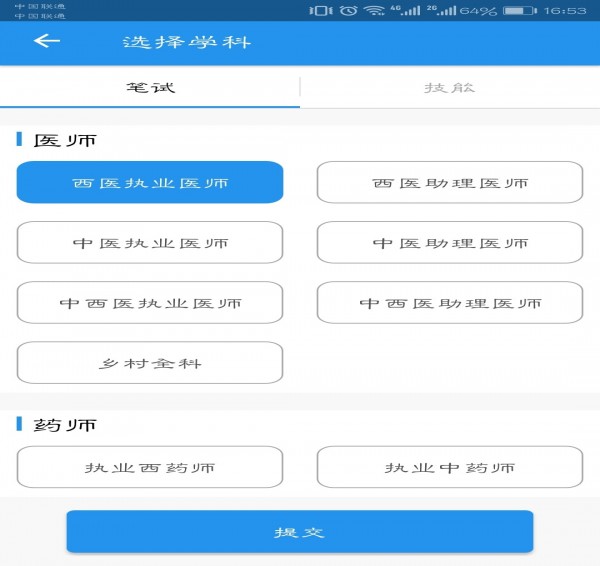This screenshot has width=600, height=566.
Task: Select 中医执业医师 option
Action: coord(150,242)
